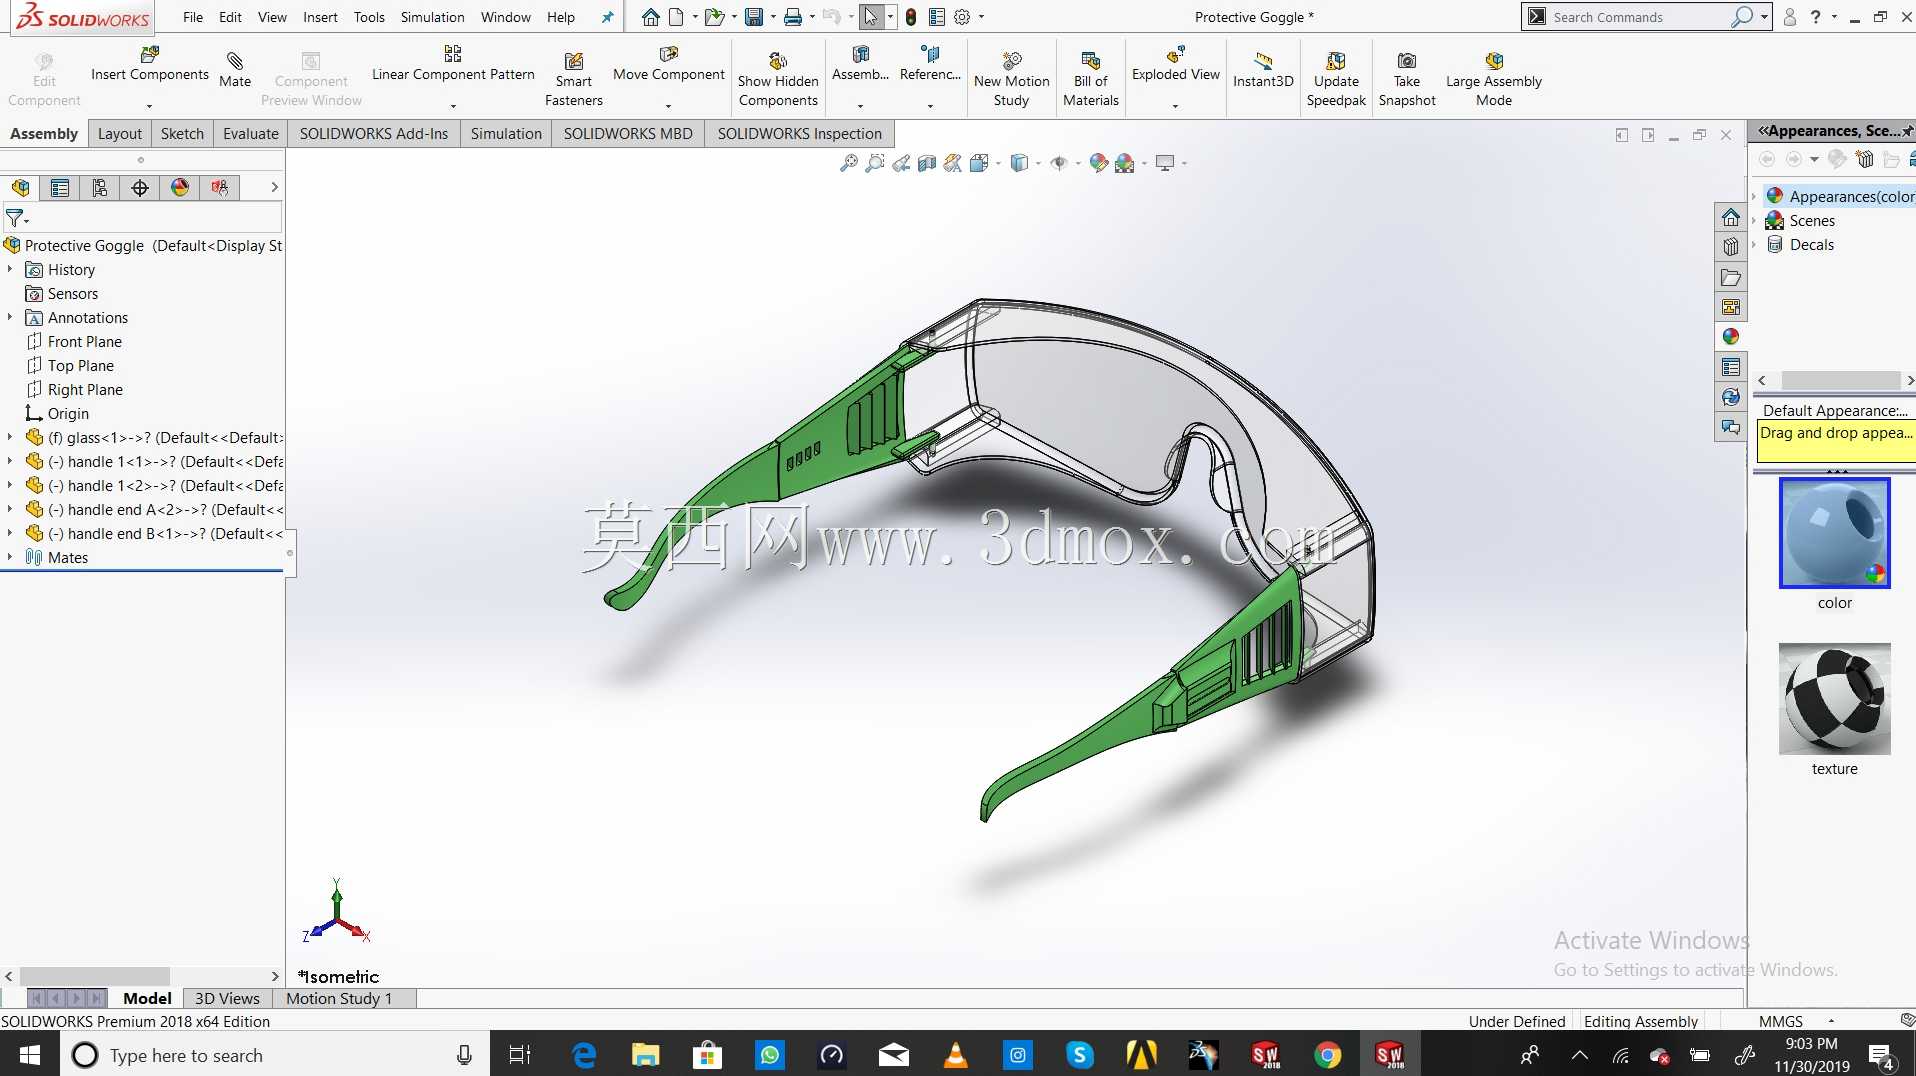Switch to the Sketch tab
This screenshot has height=1076, width=1916.
click(182, 133)
